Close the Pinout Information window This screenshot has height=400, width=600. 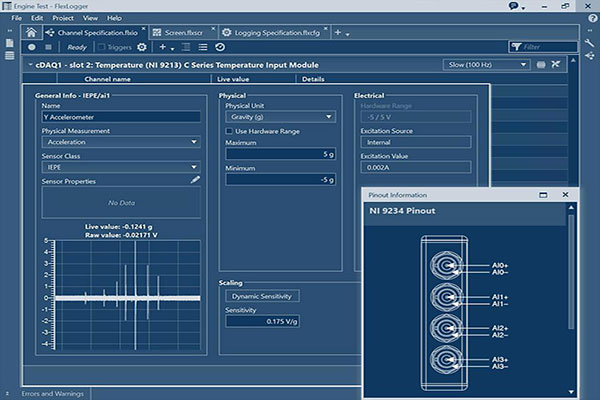pos(565,194)
